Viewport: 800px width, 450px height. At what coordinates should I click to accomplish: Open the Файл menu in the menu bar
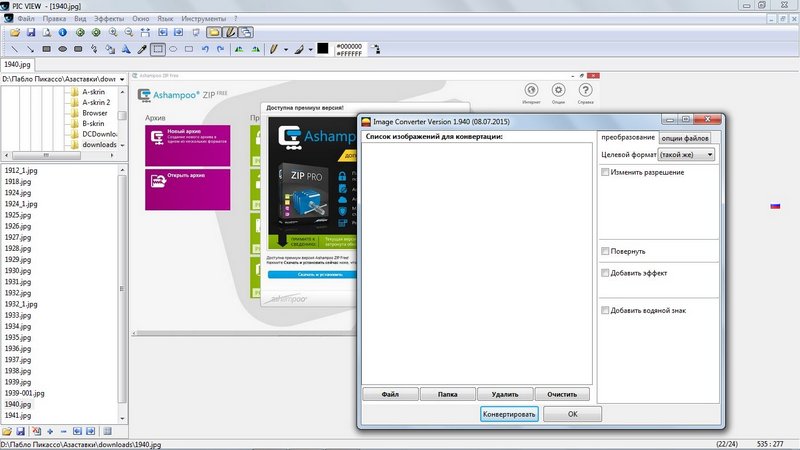(x=26, y=19)
